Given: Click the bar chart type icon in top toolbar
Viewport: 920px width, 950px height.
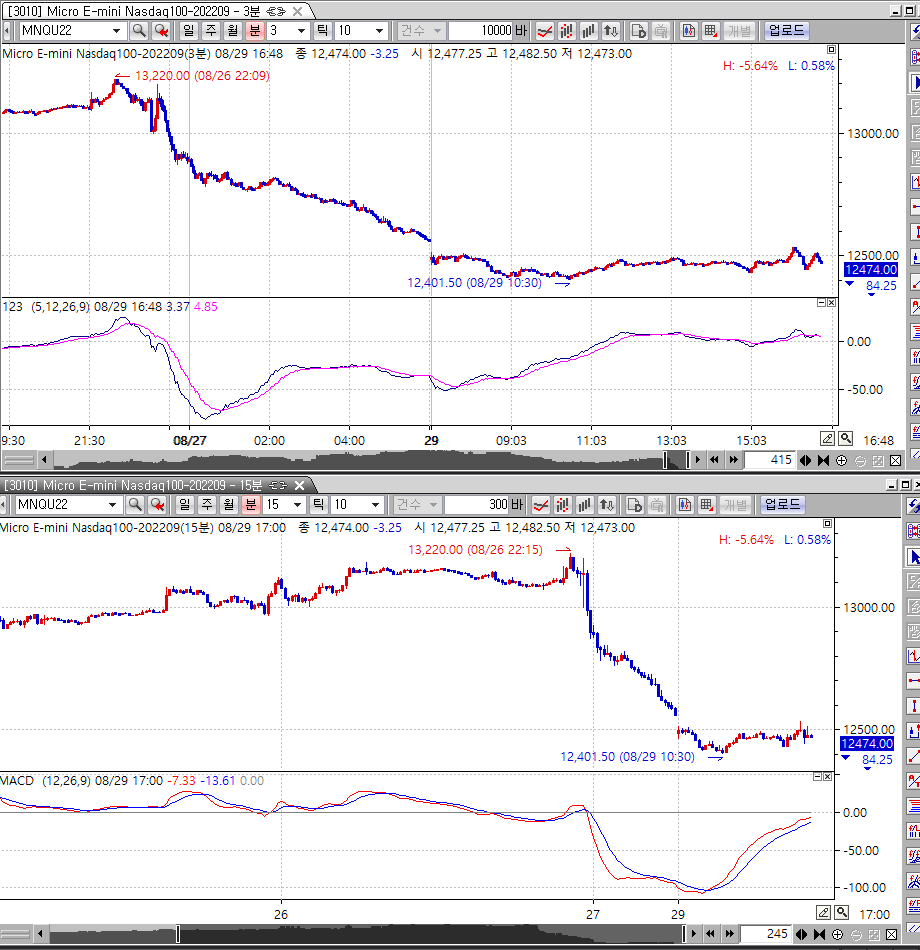Looking at the screenshot, I should (589, 30).
